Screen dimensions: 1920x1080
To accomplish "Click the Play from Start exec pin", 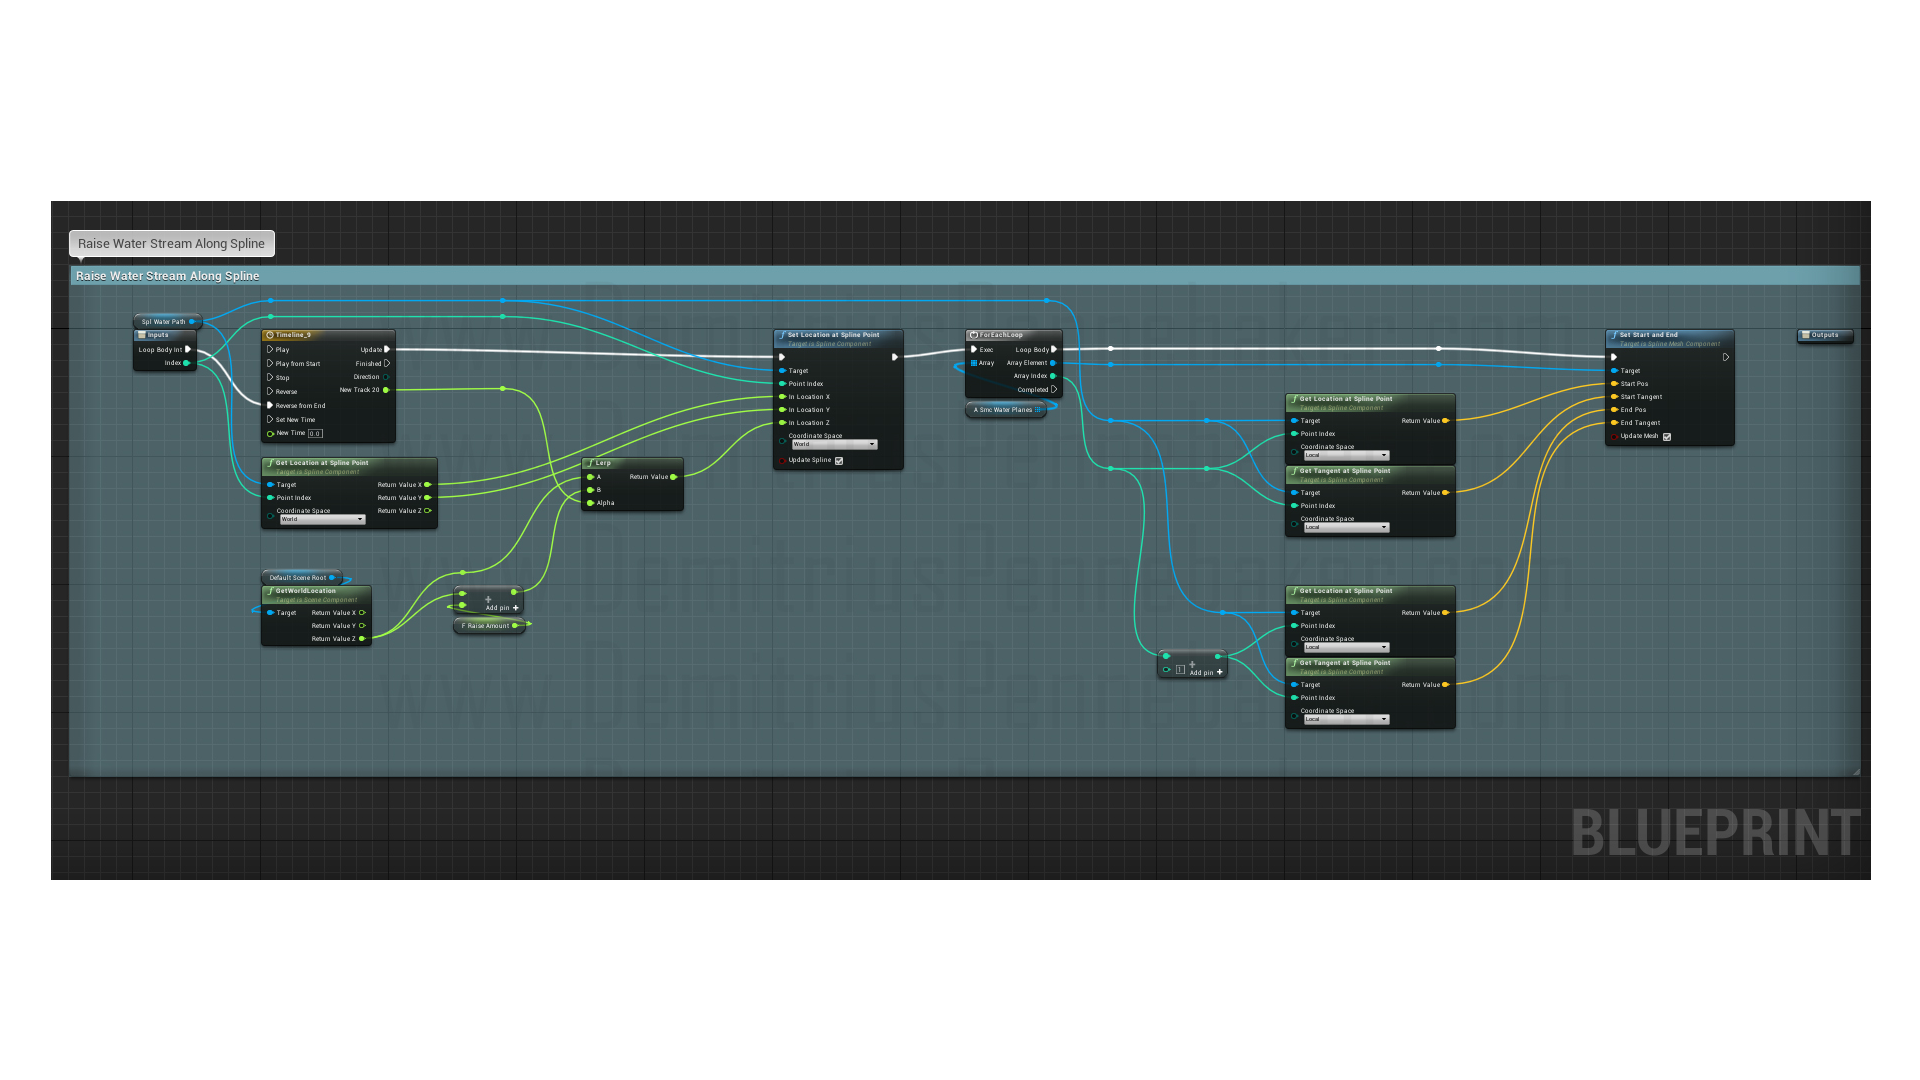I will click(270, 364).
